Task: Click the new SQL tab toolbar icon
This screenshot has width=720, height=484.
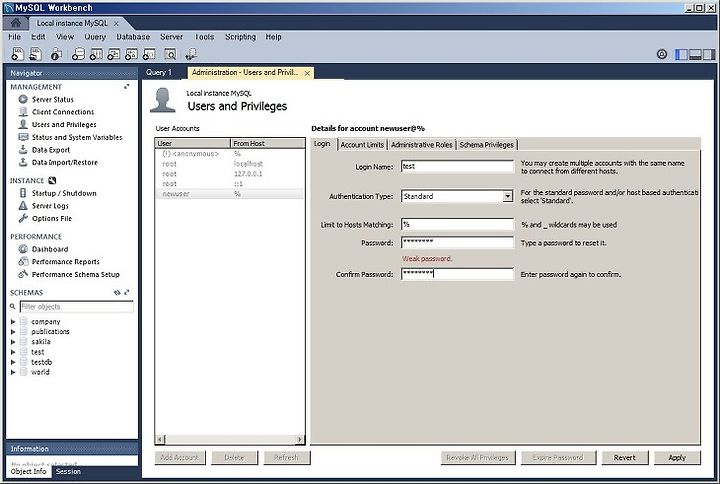Action: (17, 54)
